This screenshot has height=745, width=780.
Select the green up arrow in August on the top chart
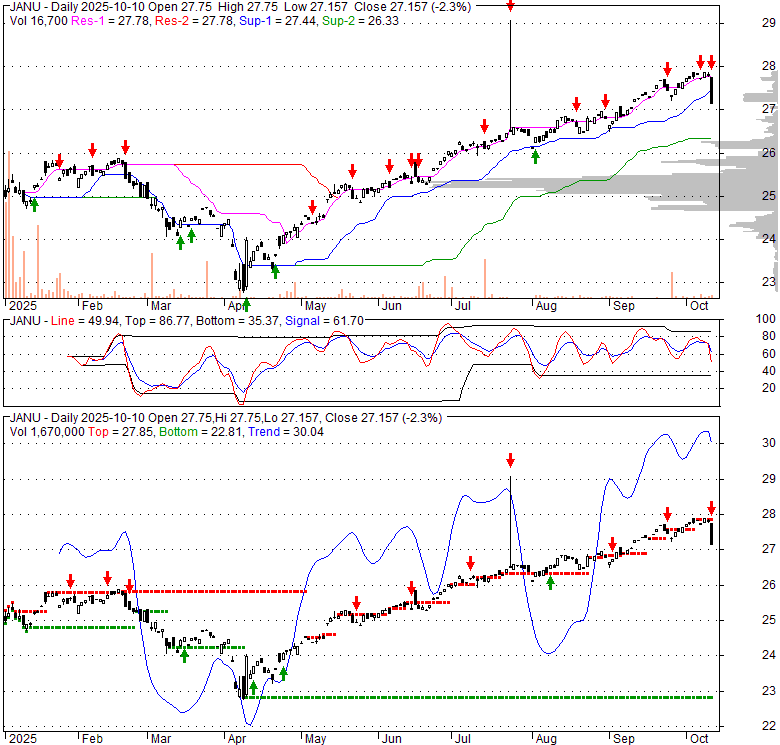coord(535,157)
